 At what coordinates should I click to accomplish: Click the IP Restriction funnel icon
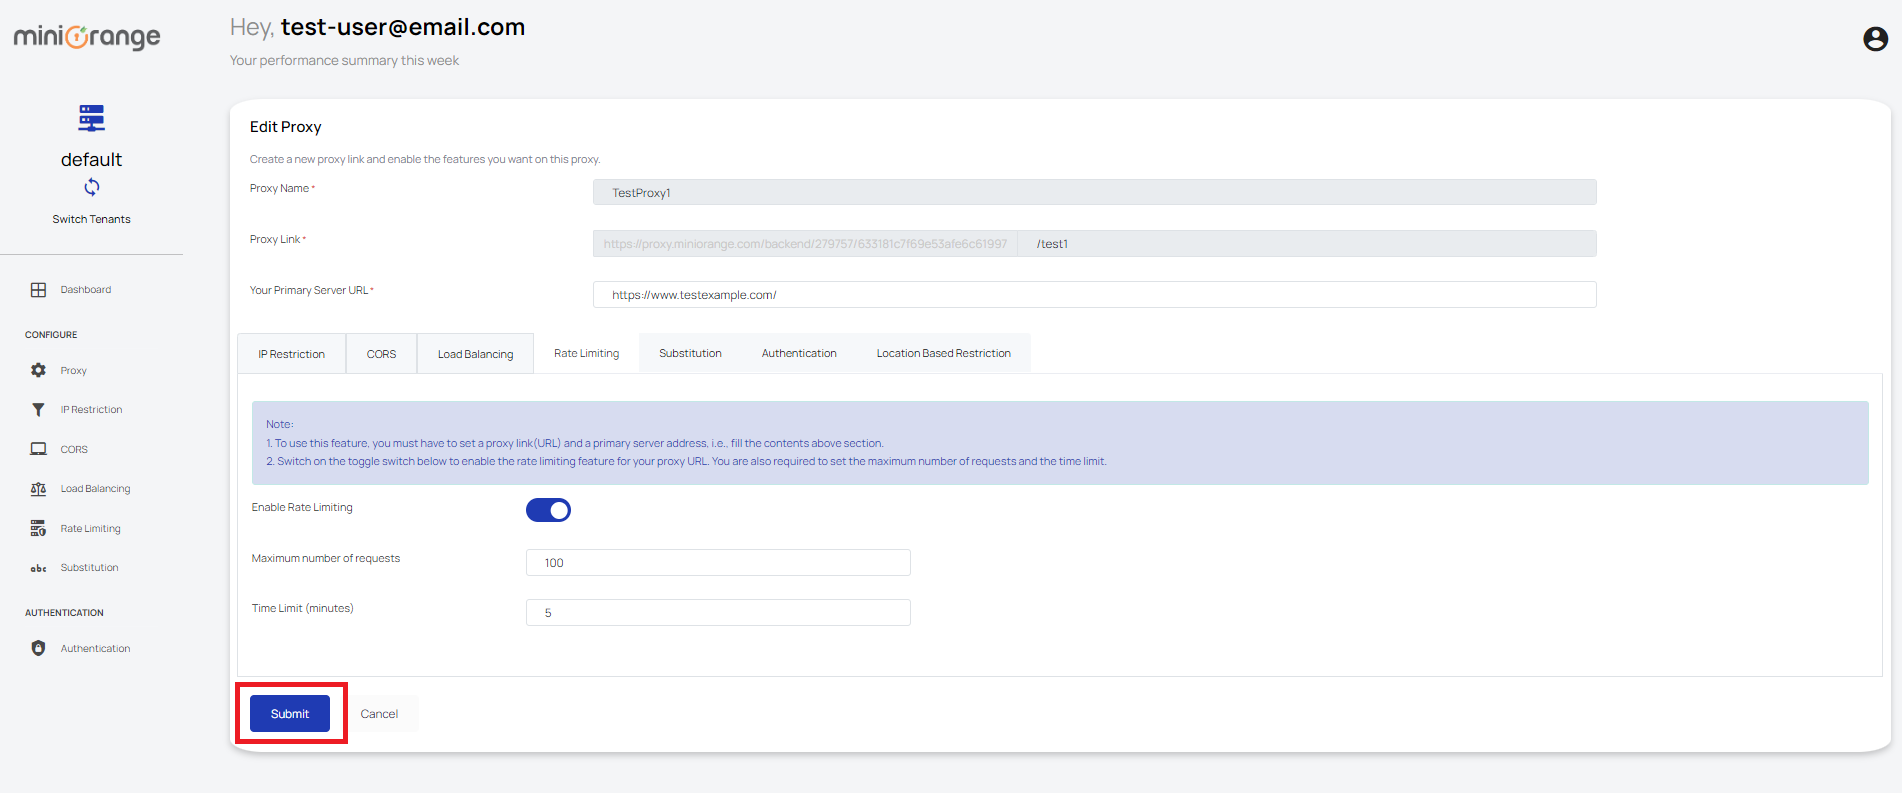point(38,410)
